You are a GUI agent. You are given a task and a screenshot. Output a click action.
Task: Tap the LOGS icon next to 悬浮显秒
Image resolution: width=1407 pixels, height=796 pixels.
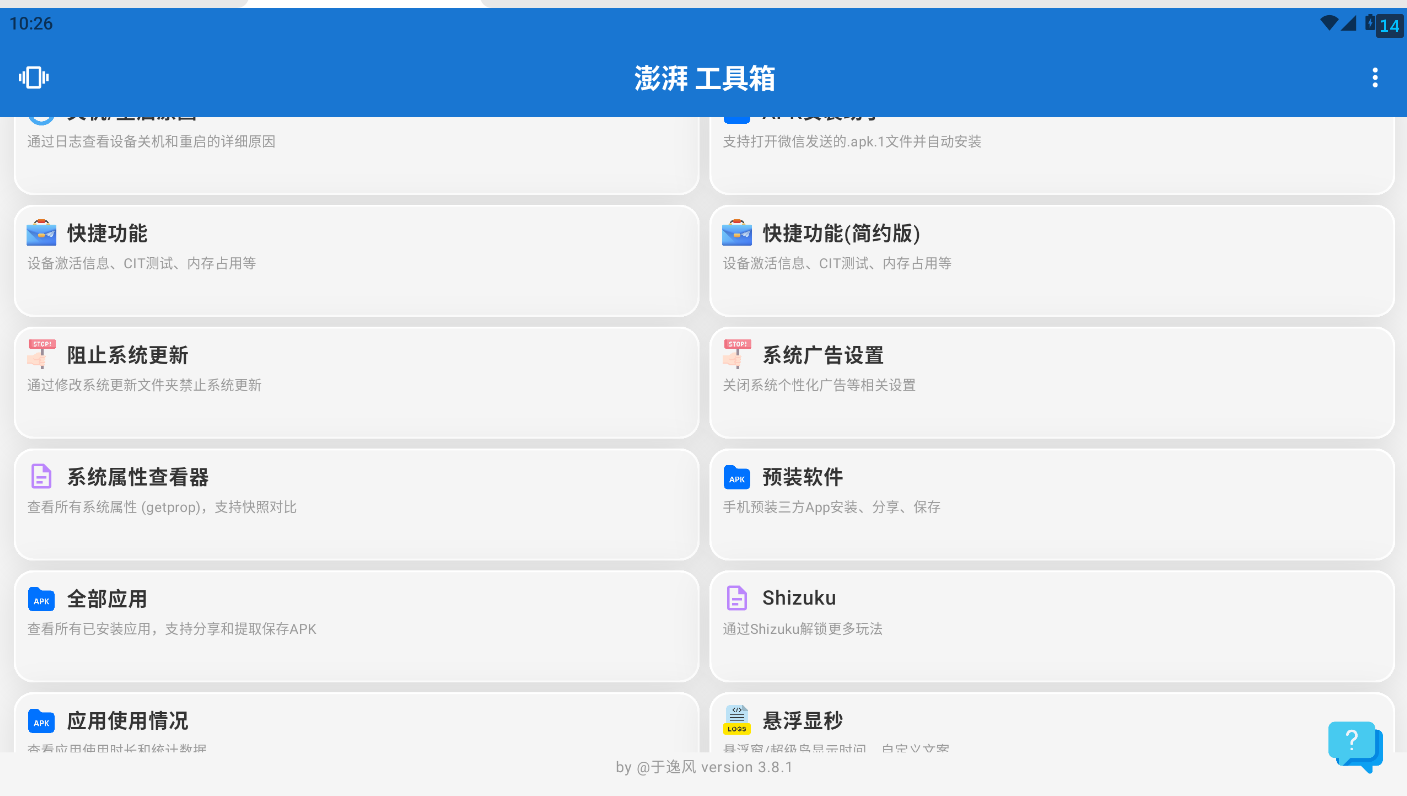click(x=737, y=720)
